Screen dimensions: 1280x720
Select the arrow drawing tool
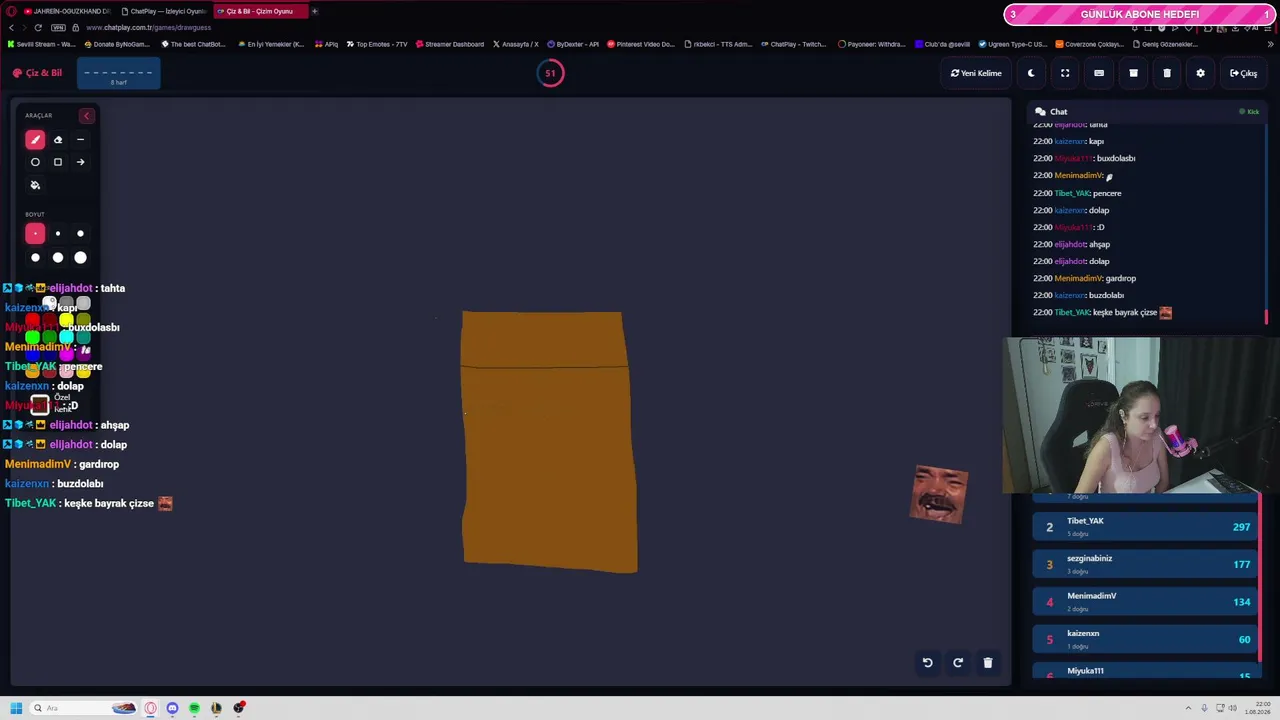(x=81, y=162)
